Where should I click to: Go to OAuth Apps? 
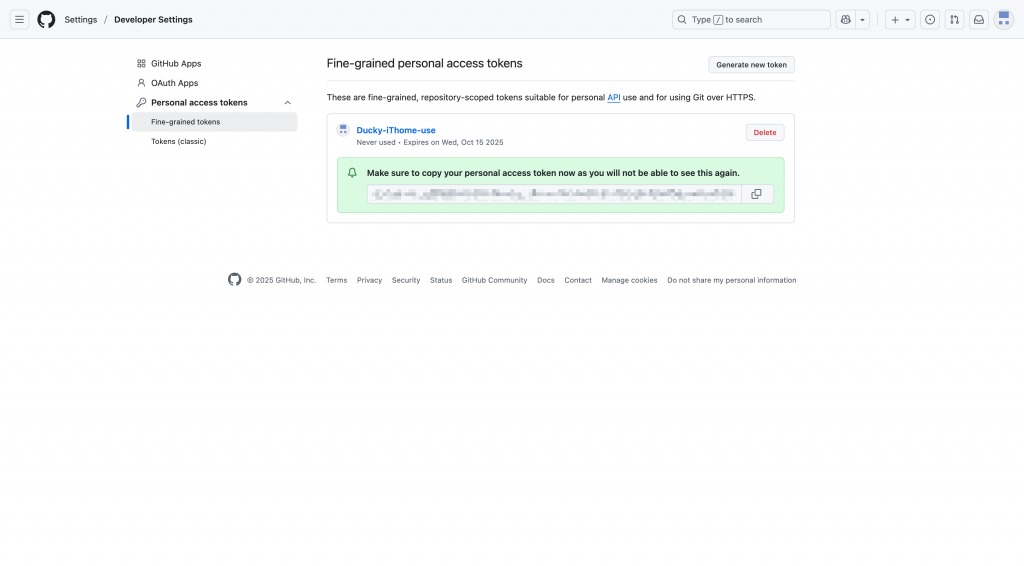click(174, 83)
